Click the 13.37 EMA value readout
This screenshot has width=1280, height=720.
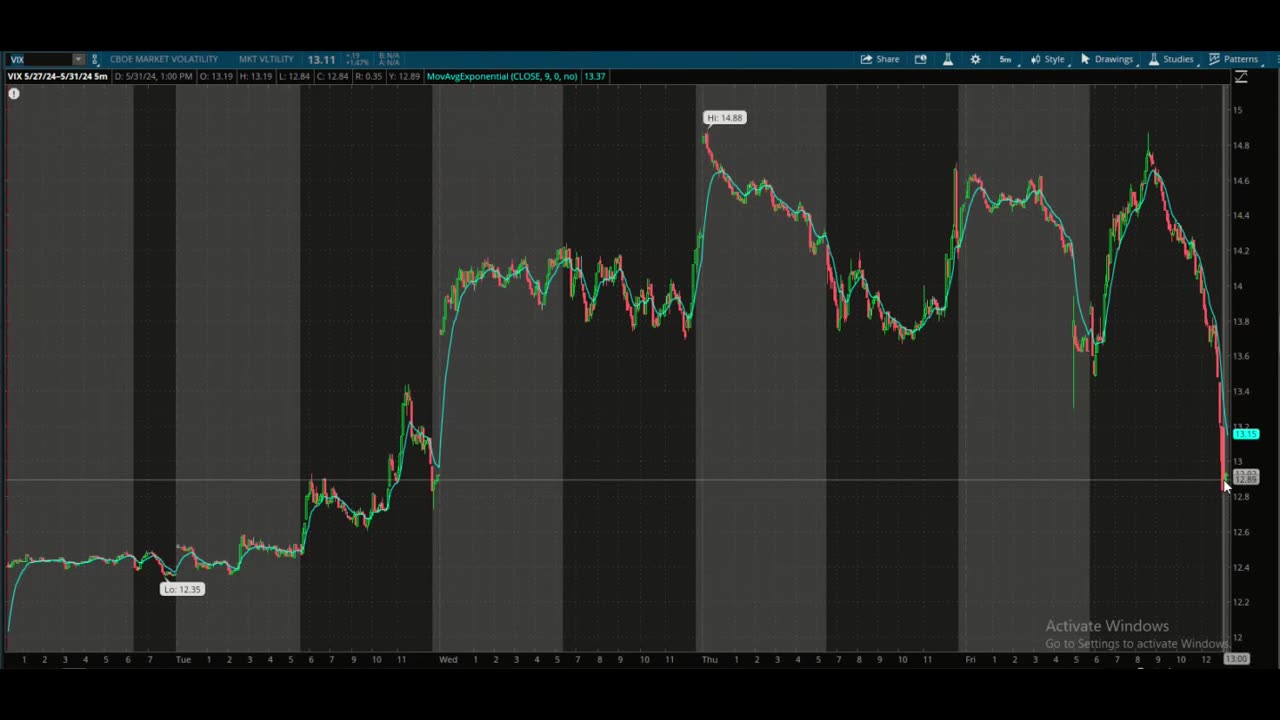595,76
